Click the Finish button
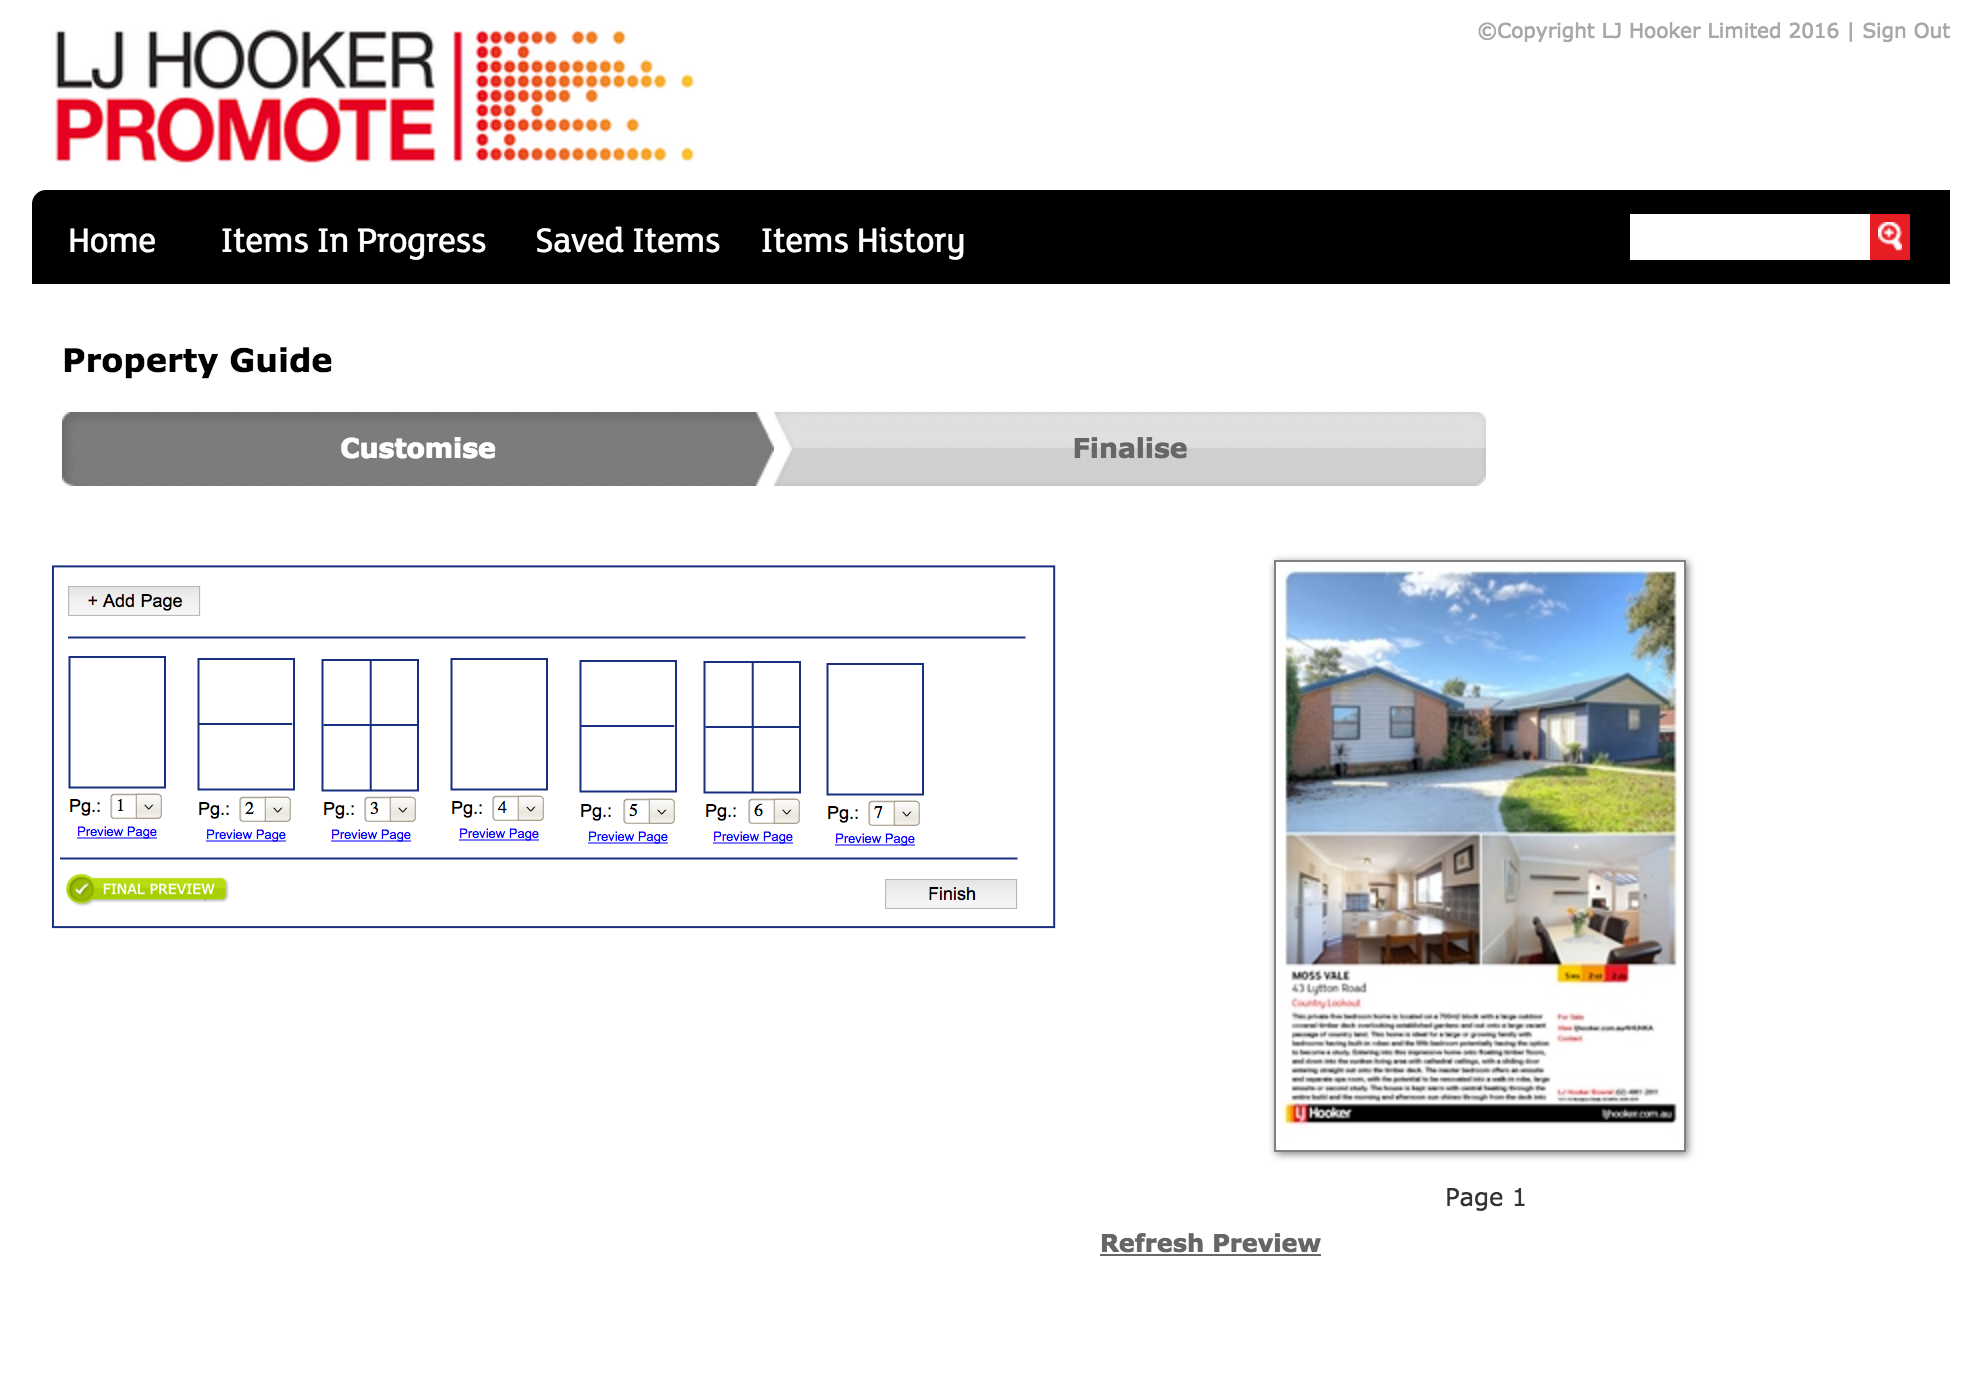Viewport: 1970px width, 1390px height. pos(955,891)
